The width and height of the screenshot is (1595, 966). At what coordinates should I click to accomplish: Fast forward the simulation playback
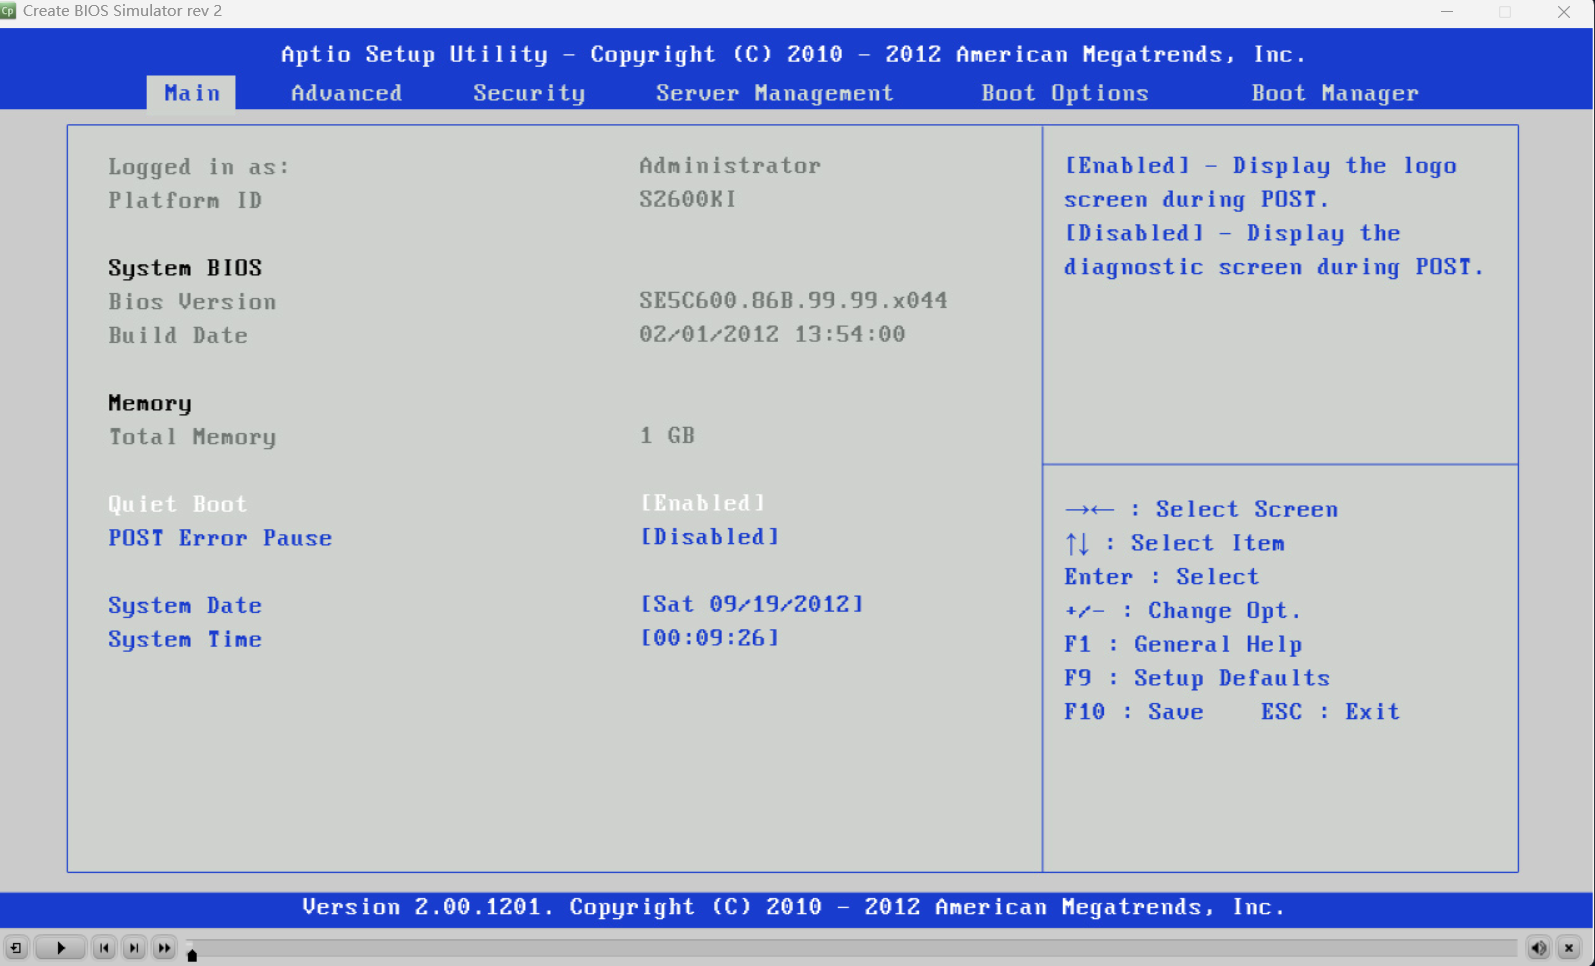pos(165,948)
